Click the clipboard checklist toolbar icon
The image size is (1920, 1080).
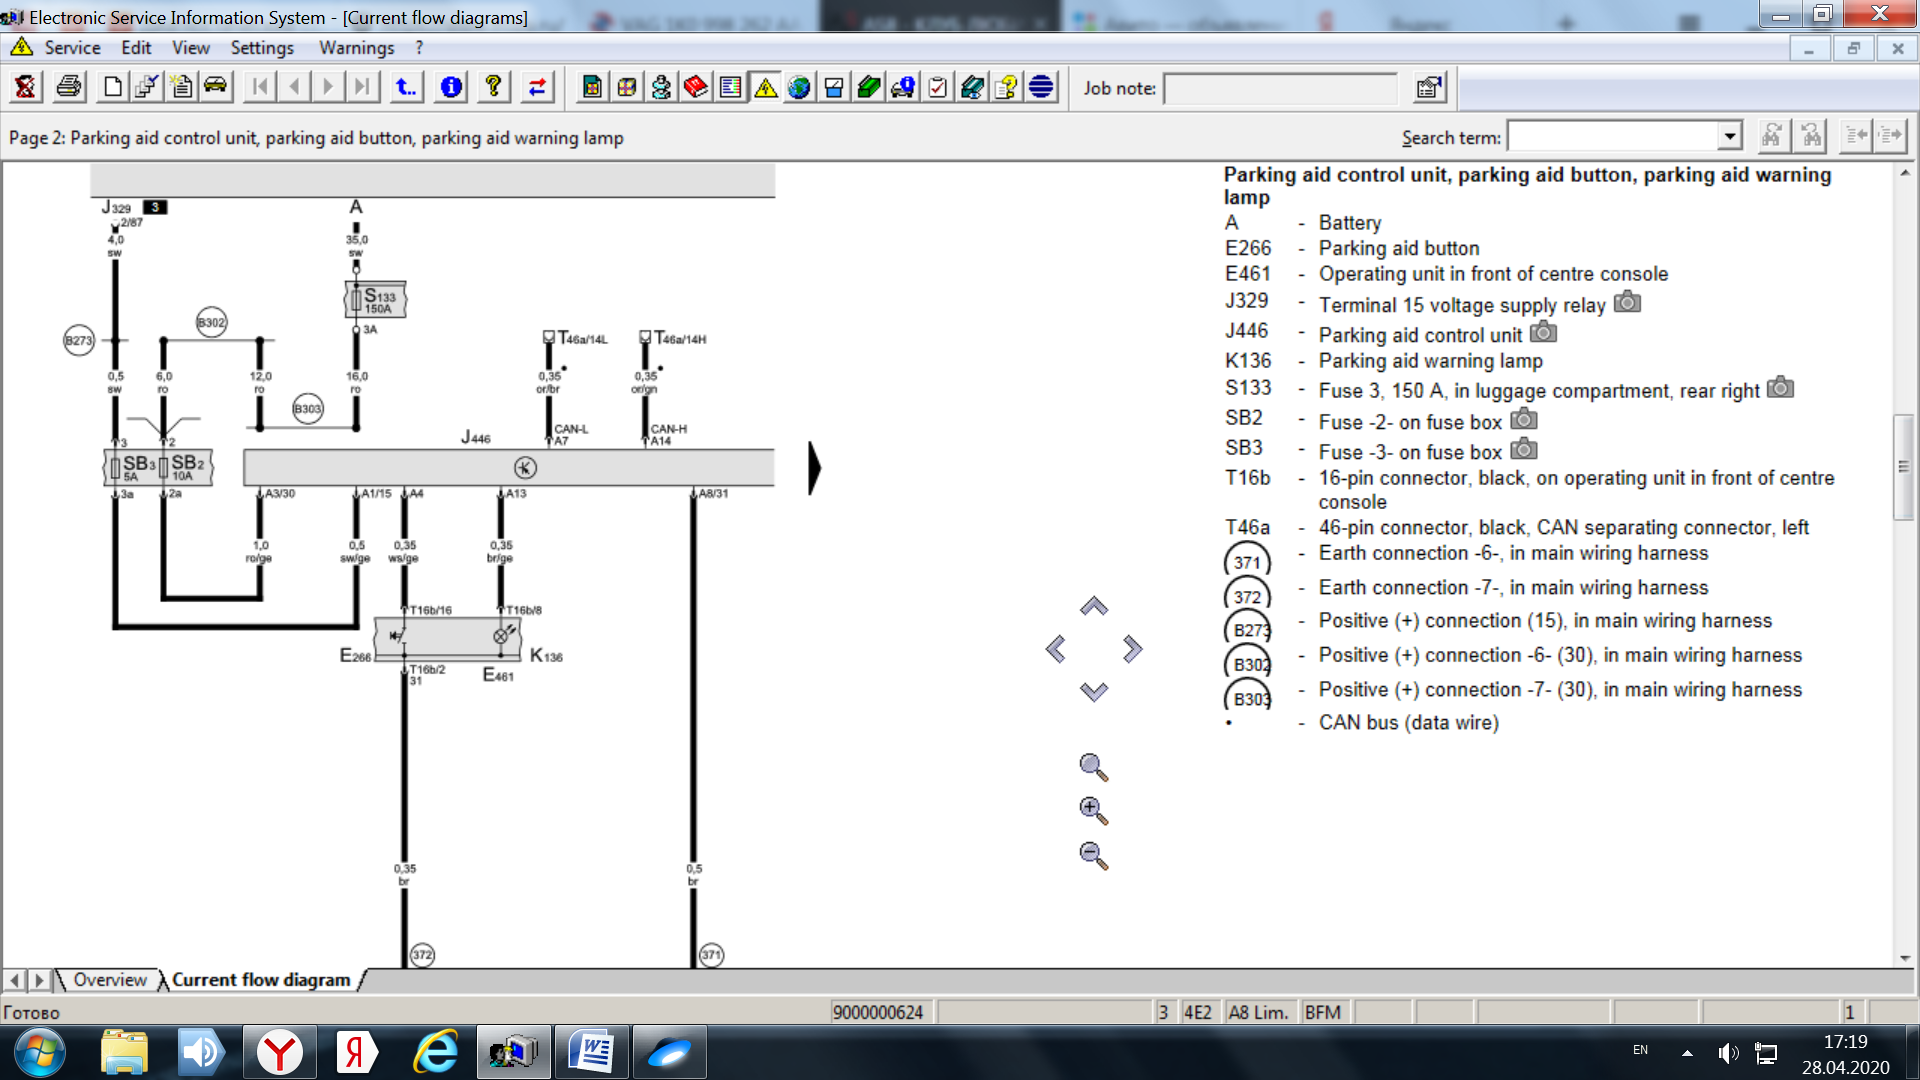[x=937, y=87]
